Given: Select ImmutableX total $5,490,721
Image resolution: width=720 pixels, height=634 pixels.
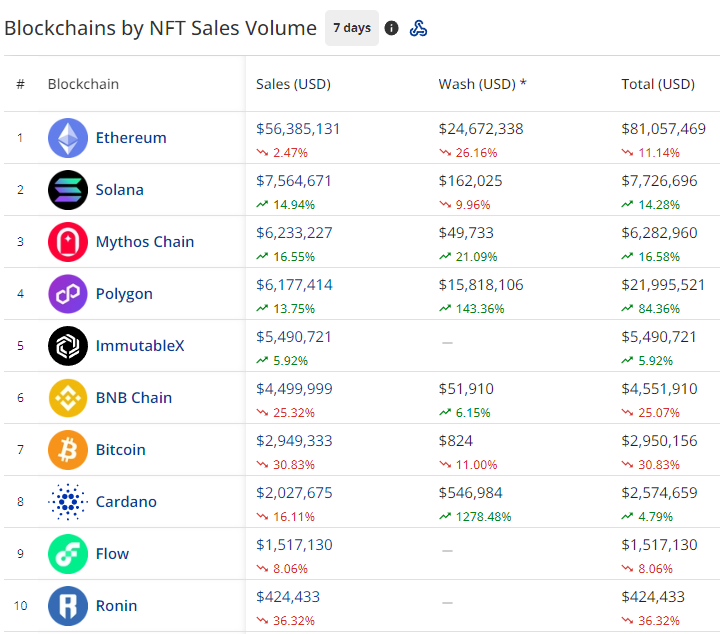Looking at the screenshot, I should coord(659,337).
